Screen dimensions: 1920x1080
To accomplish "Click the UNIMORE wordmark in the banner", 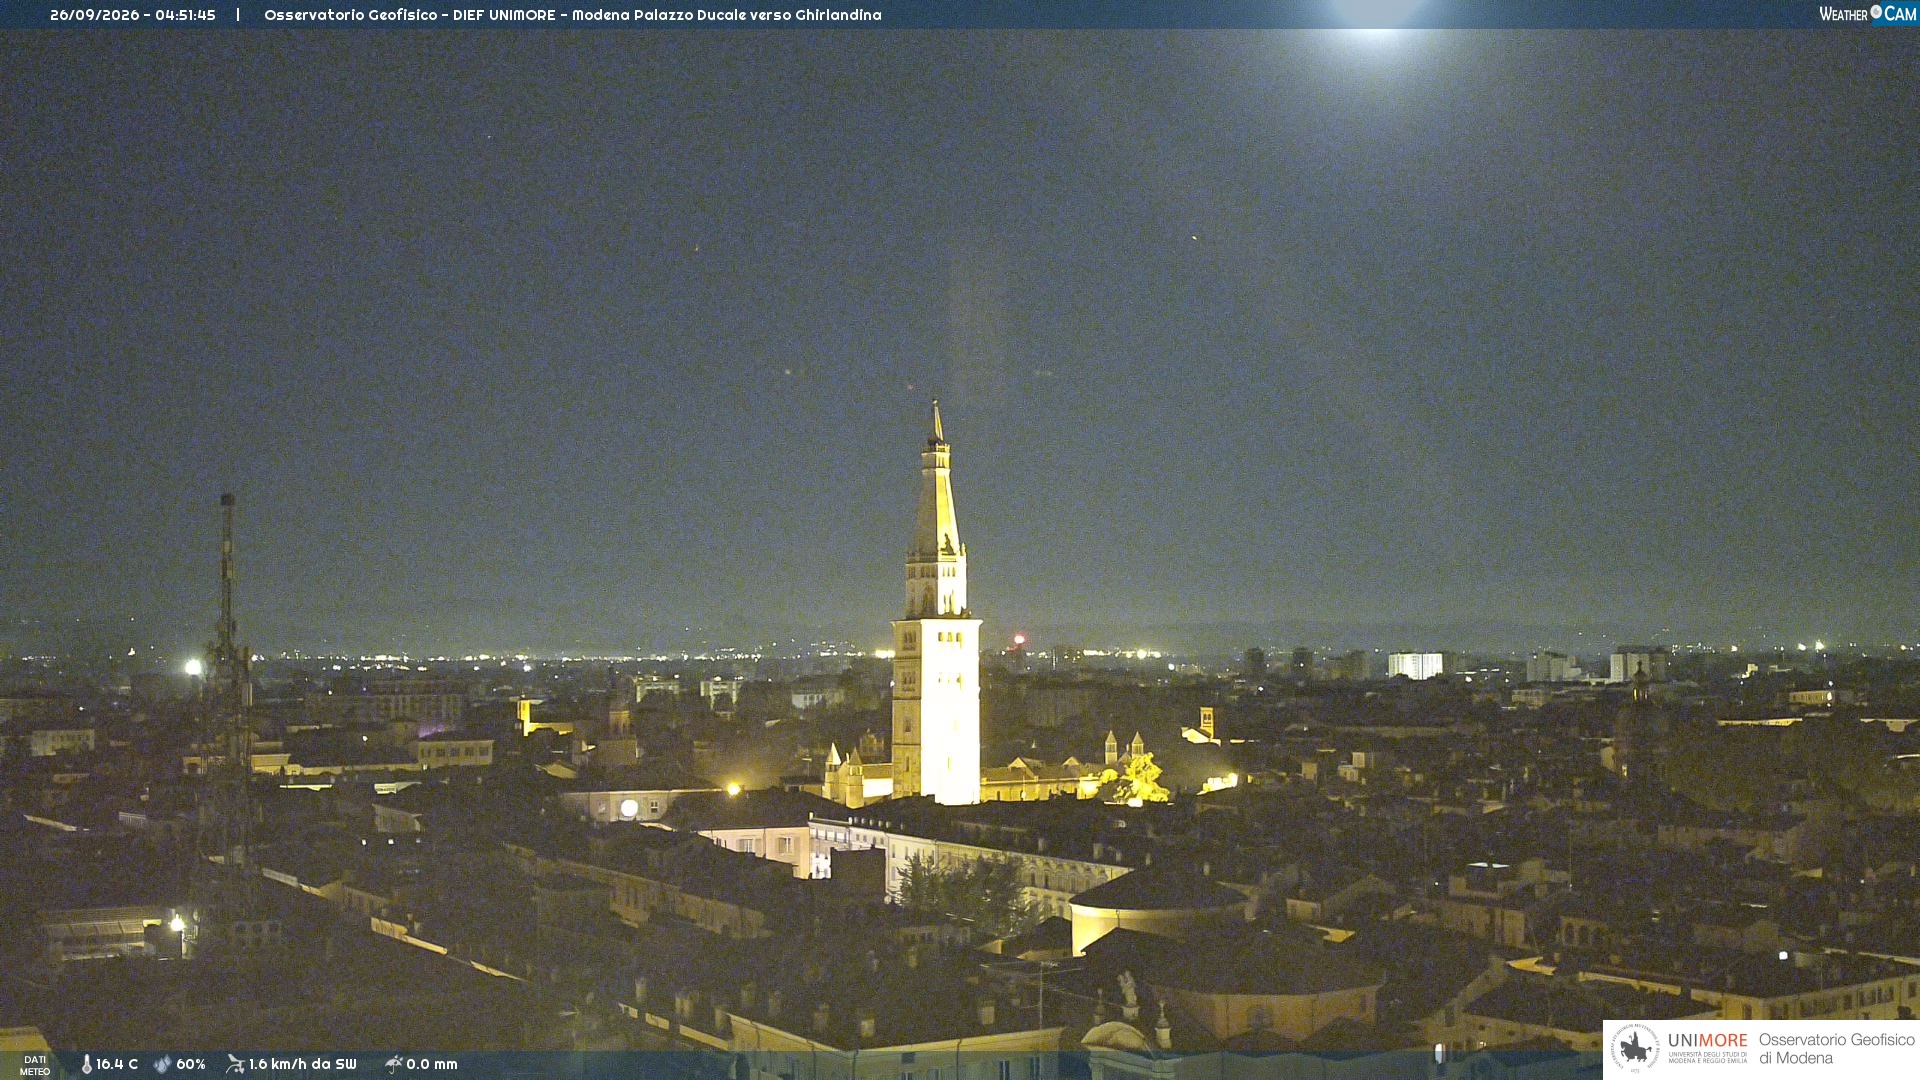I will click(1707, 1041).
